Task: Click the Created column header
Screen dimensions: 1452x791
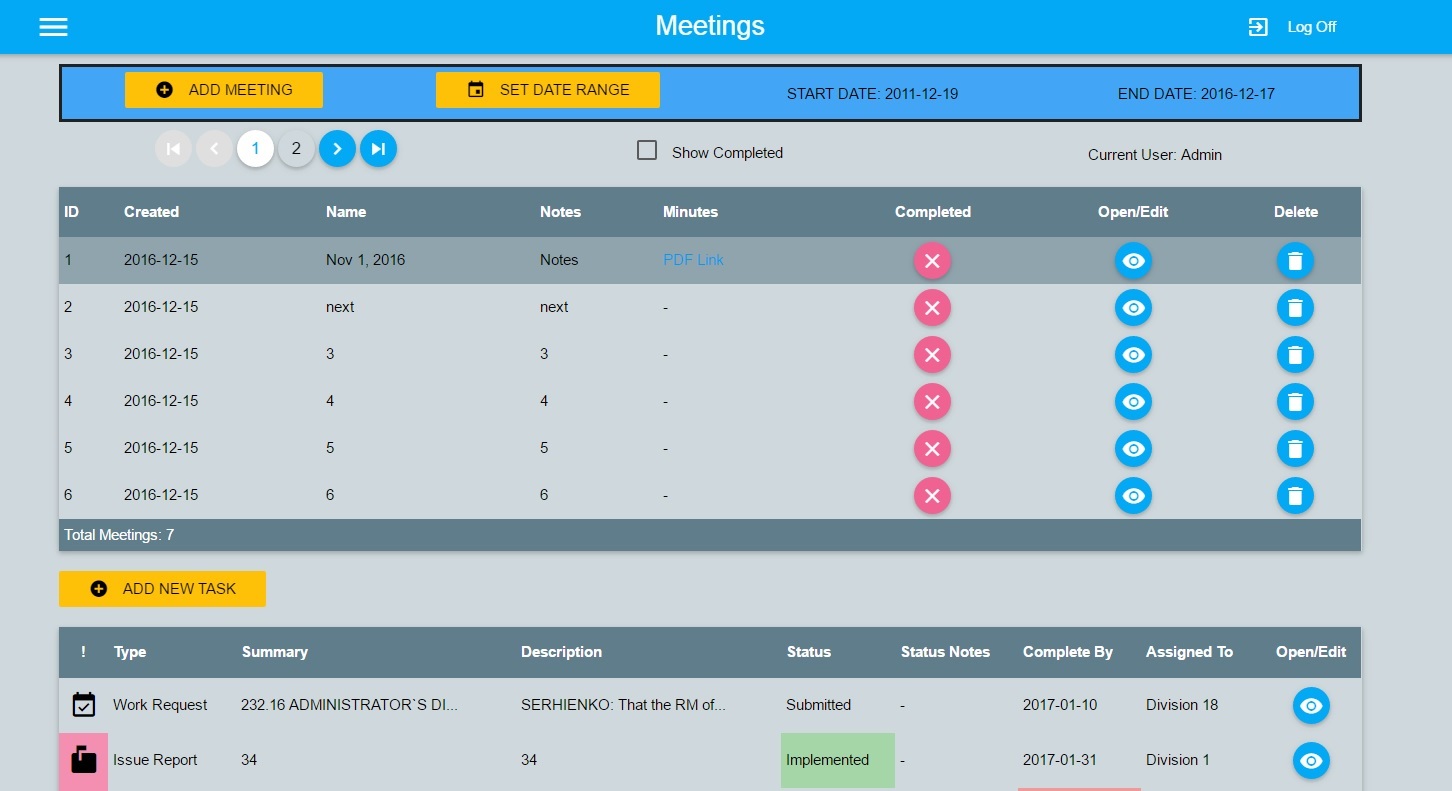Action: [x=151, y=212]
